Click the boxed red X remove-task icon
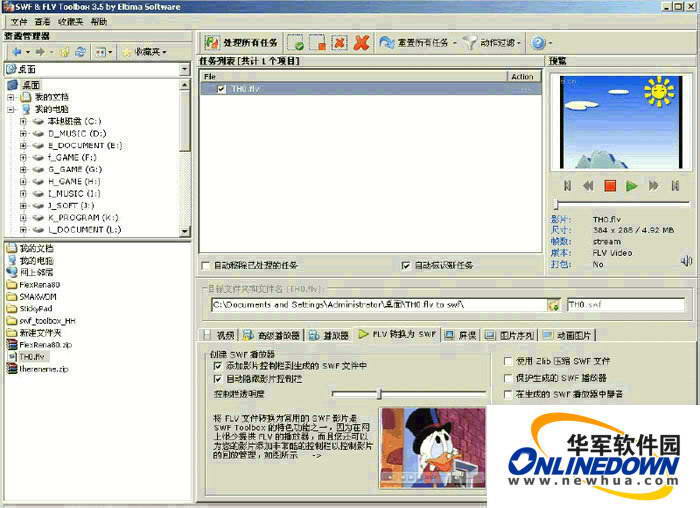This screenshot has width=700, height=508. (x=339, y=43)
